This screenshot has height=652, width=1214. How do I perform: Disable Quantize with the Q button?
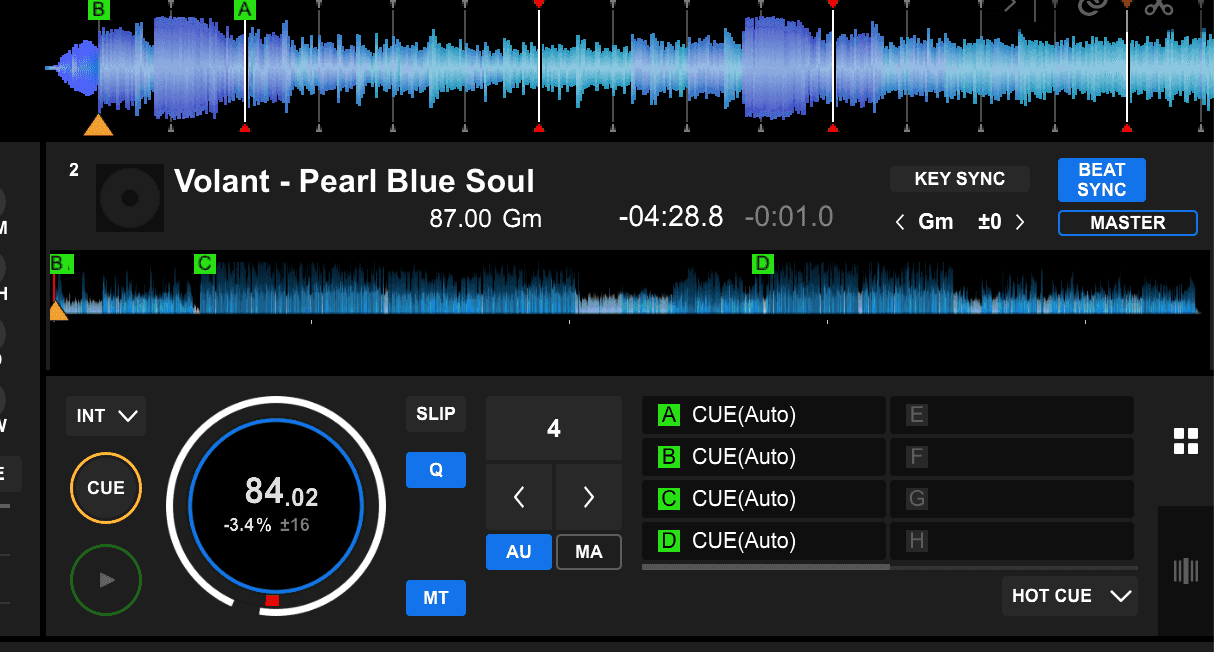435,470
